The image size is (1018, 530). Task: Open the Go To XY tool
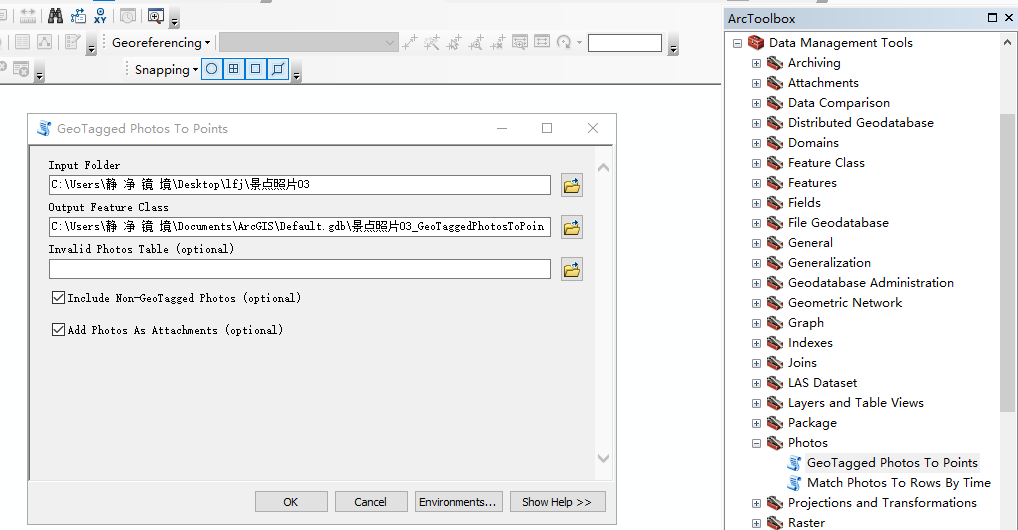point(100,16)
